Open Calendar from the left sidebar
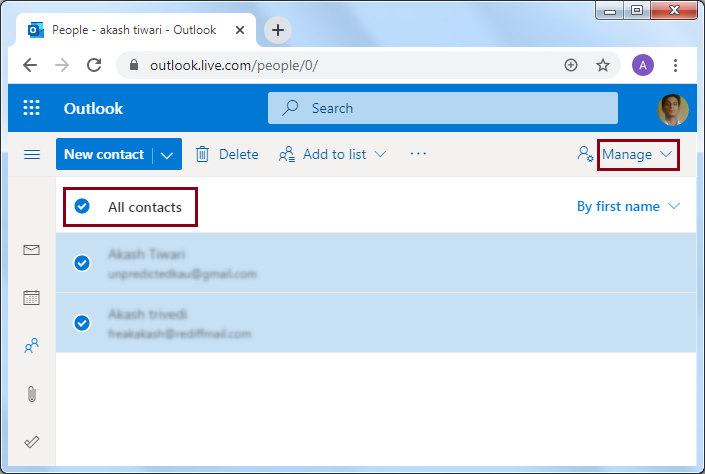Screen dimensions: 705x474 click(x=31, y=298)
